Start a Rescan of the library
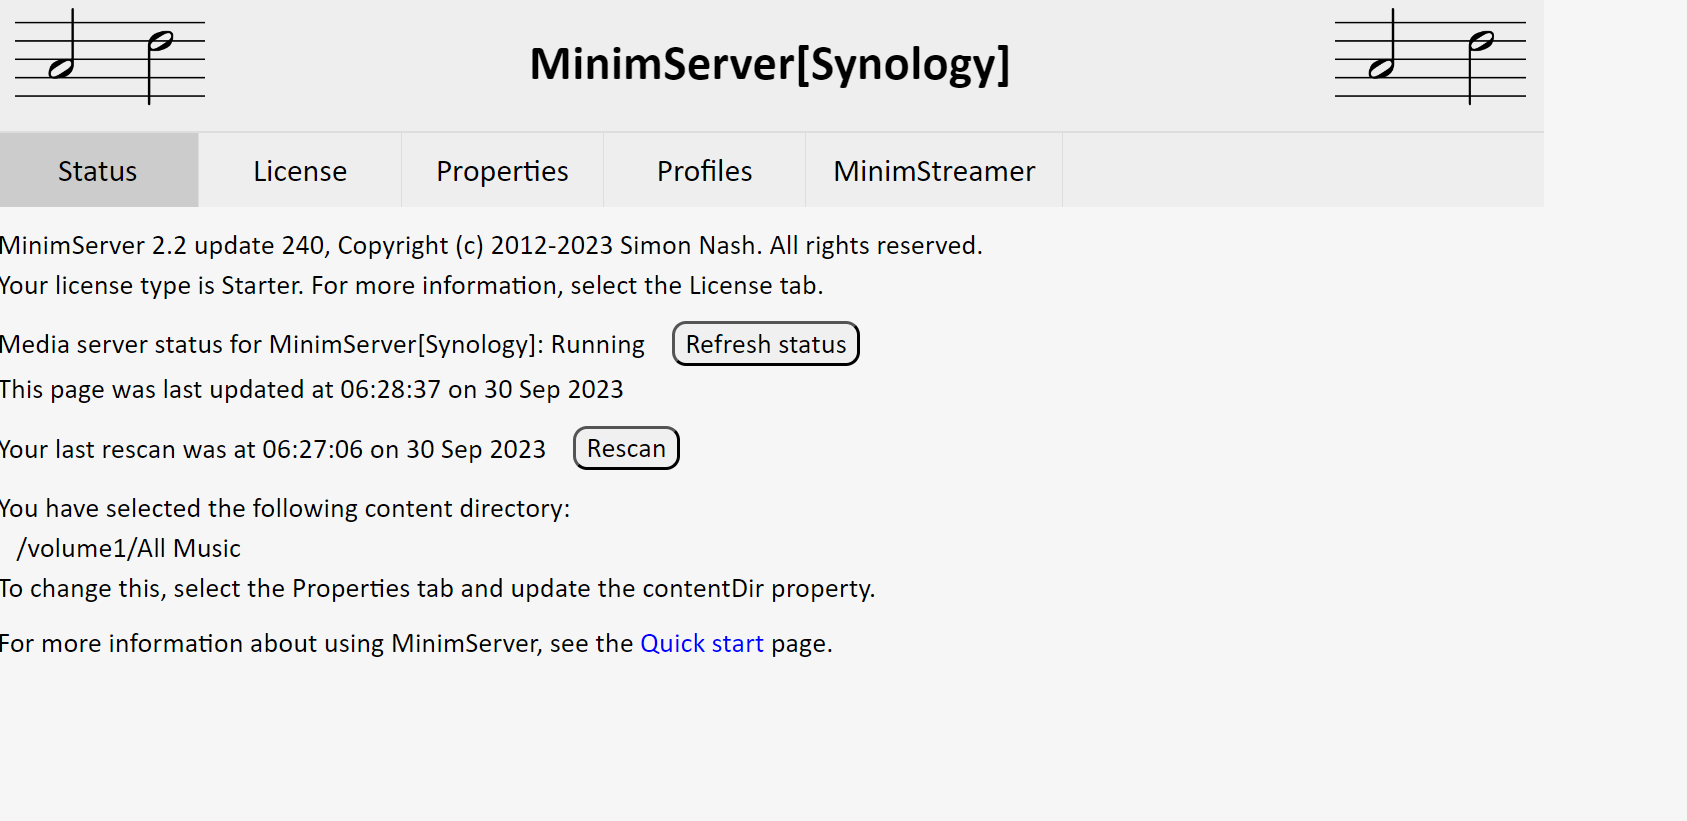Screen dimensions: 1687x821 [626, 448]
